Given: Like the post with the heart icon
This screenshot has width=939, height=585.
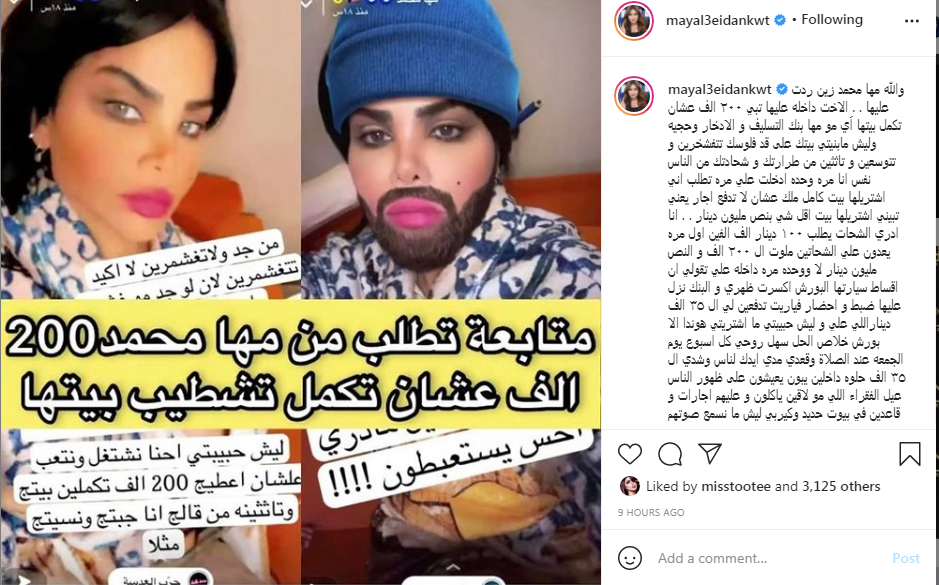Looking at the screenshot, I should coord(629,454).
